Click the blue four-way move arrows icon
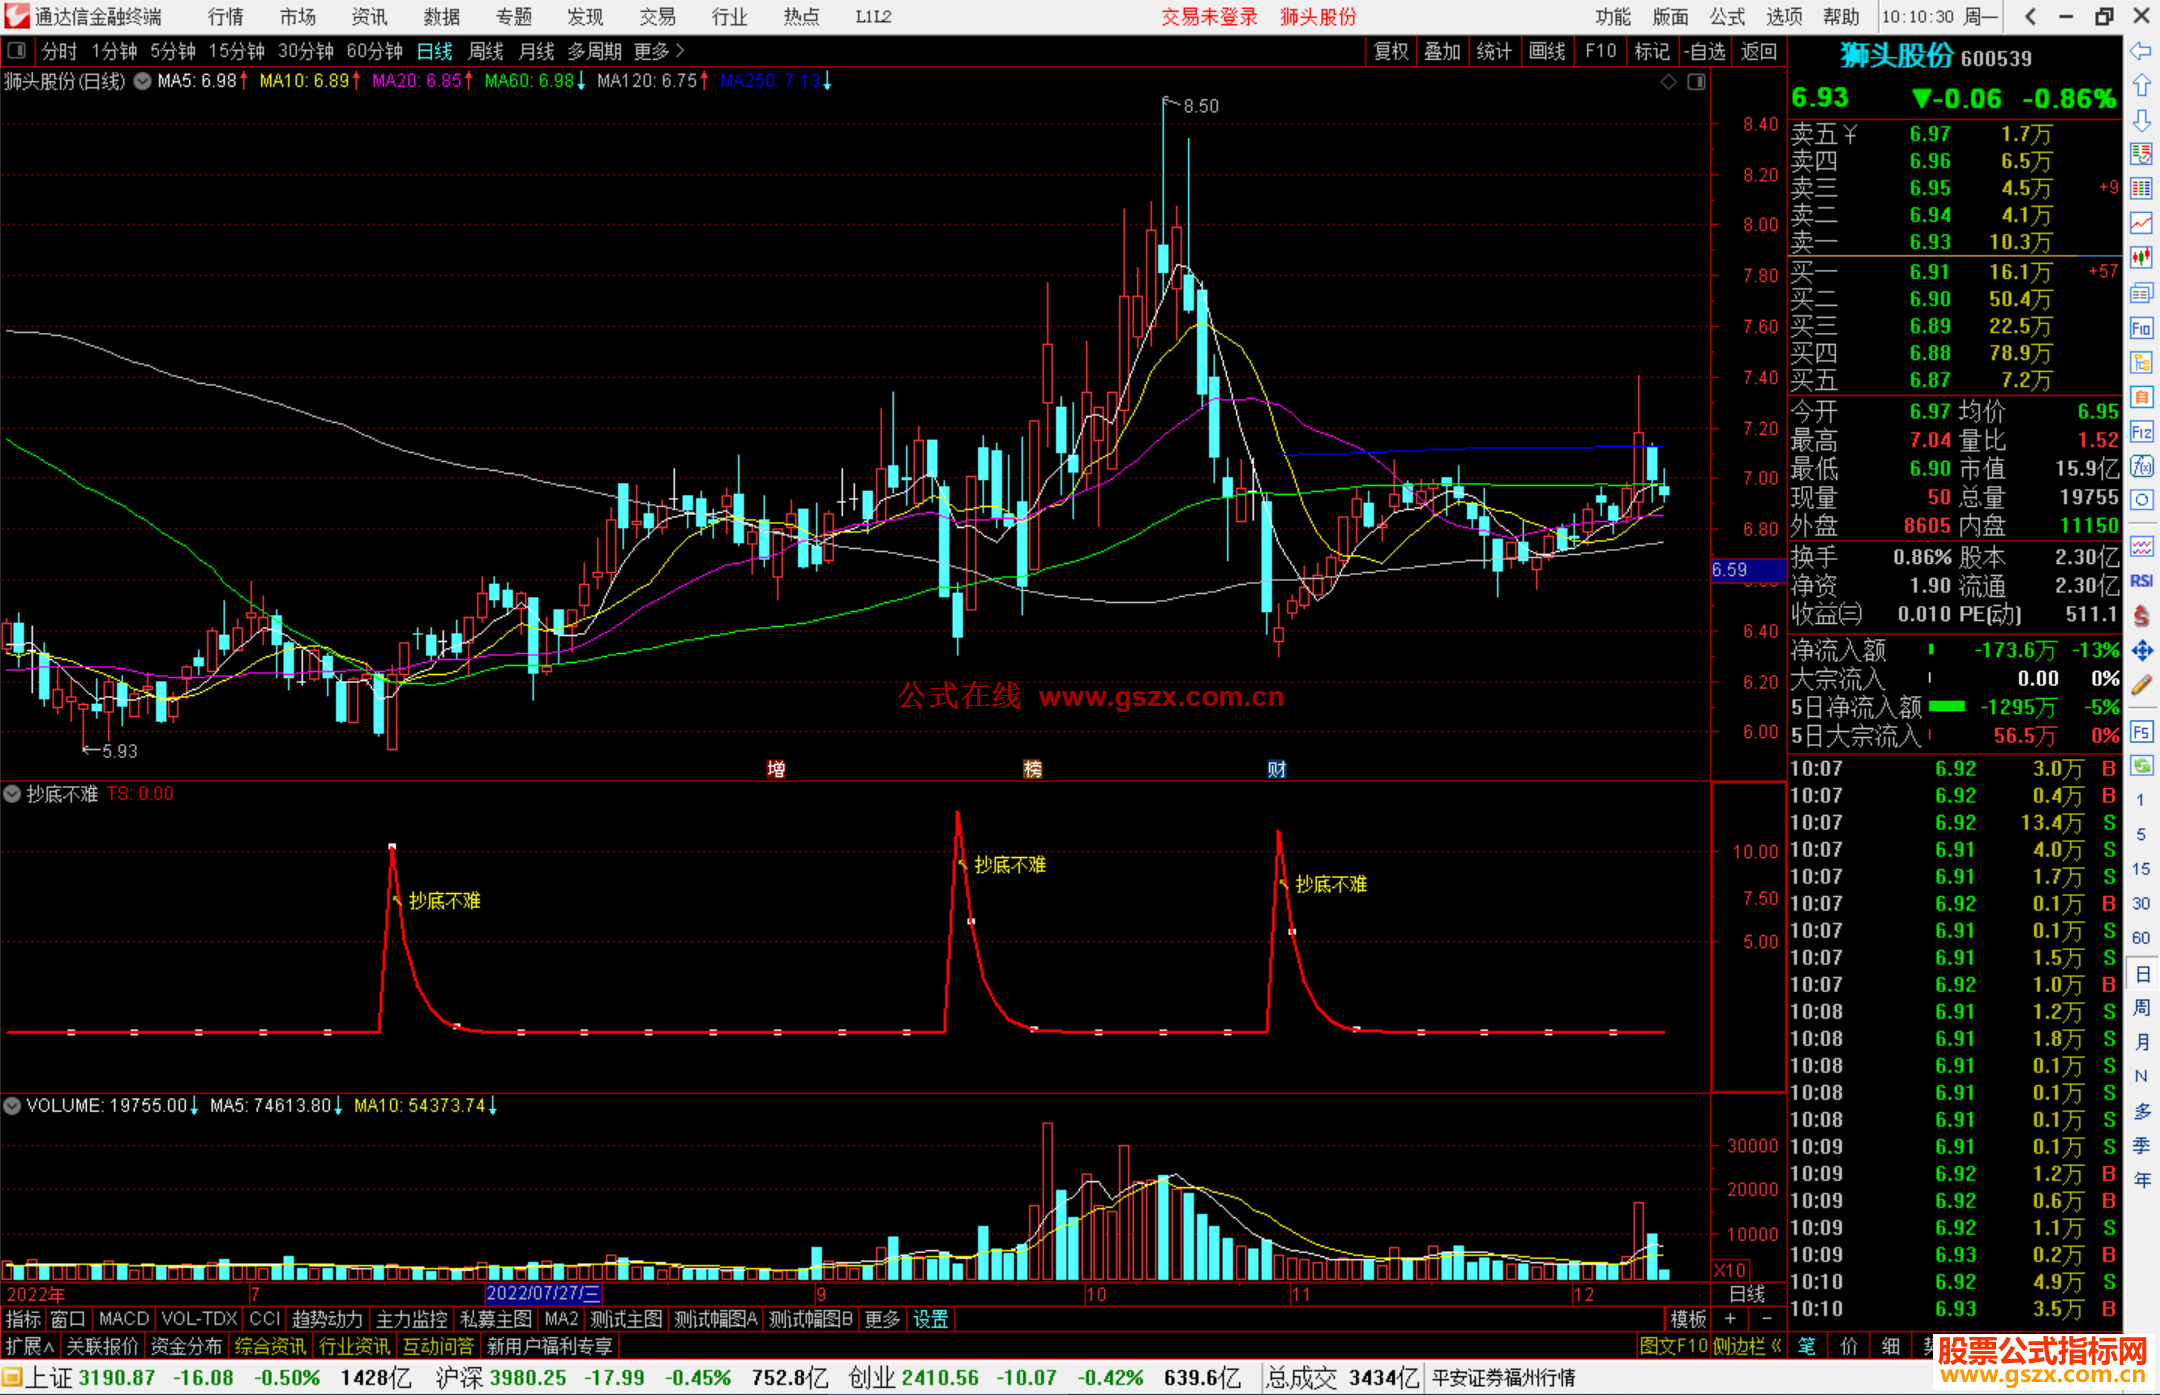This screenshot has width=2160, height=1395. [x=2141, y=651]
